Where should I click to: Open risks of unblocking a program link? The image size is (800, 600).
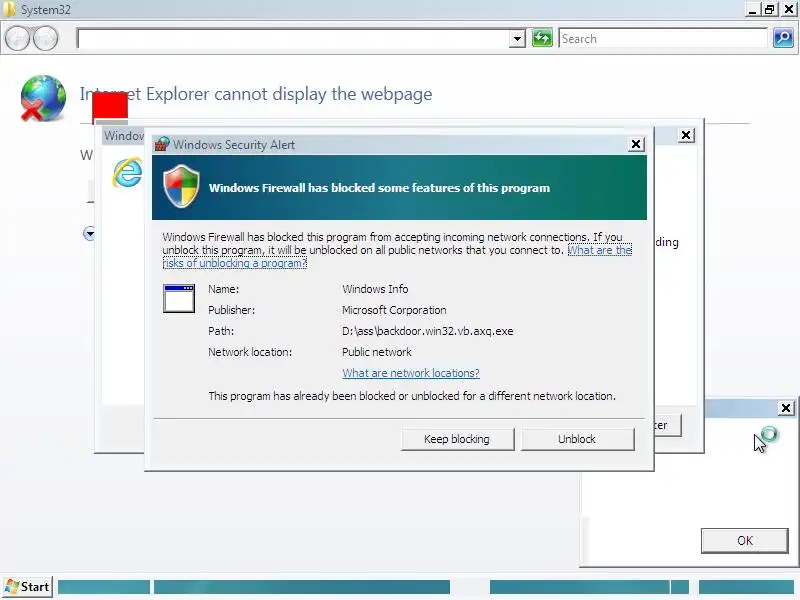[235, 263]
